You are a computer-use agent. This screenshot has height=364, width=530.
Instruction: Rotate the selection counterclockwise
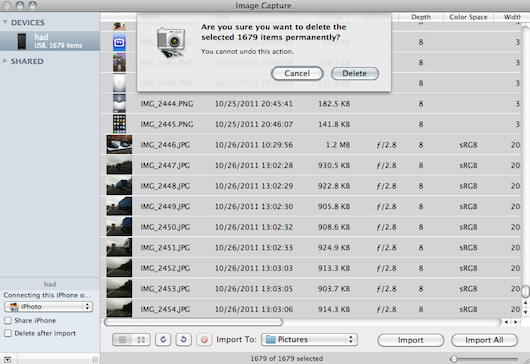184,340
